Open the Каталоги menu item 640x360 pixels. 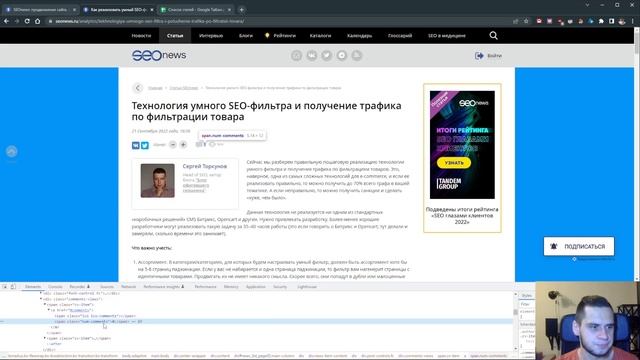click(320, 36)
